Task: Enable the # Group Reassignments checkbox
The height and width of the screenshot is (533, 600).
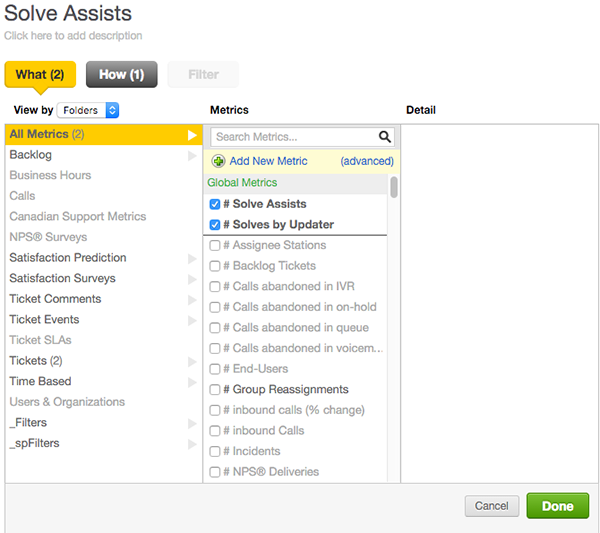Action: [x=215, y=390]
